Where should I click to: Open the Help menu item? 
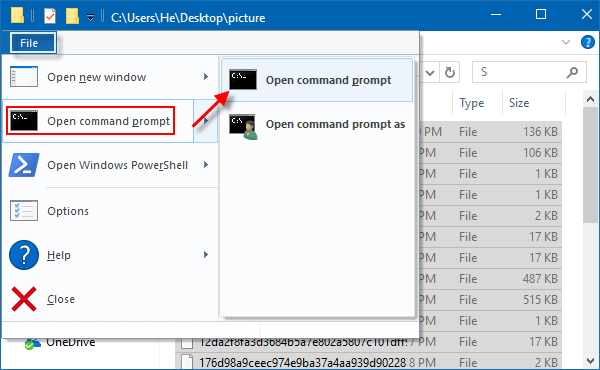[109, 255]
